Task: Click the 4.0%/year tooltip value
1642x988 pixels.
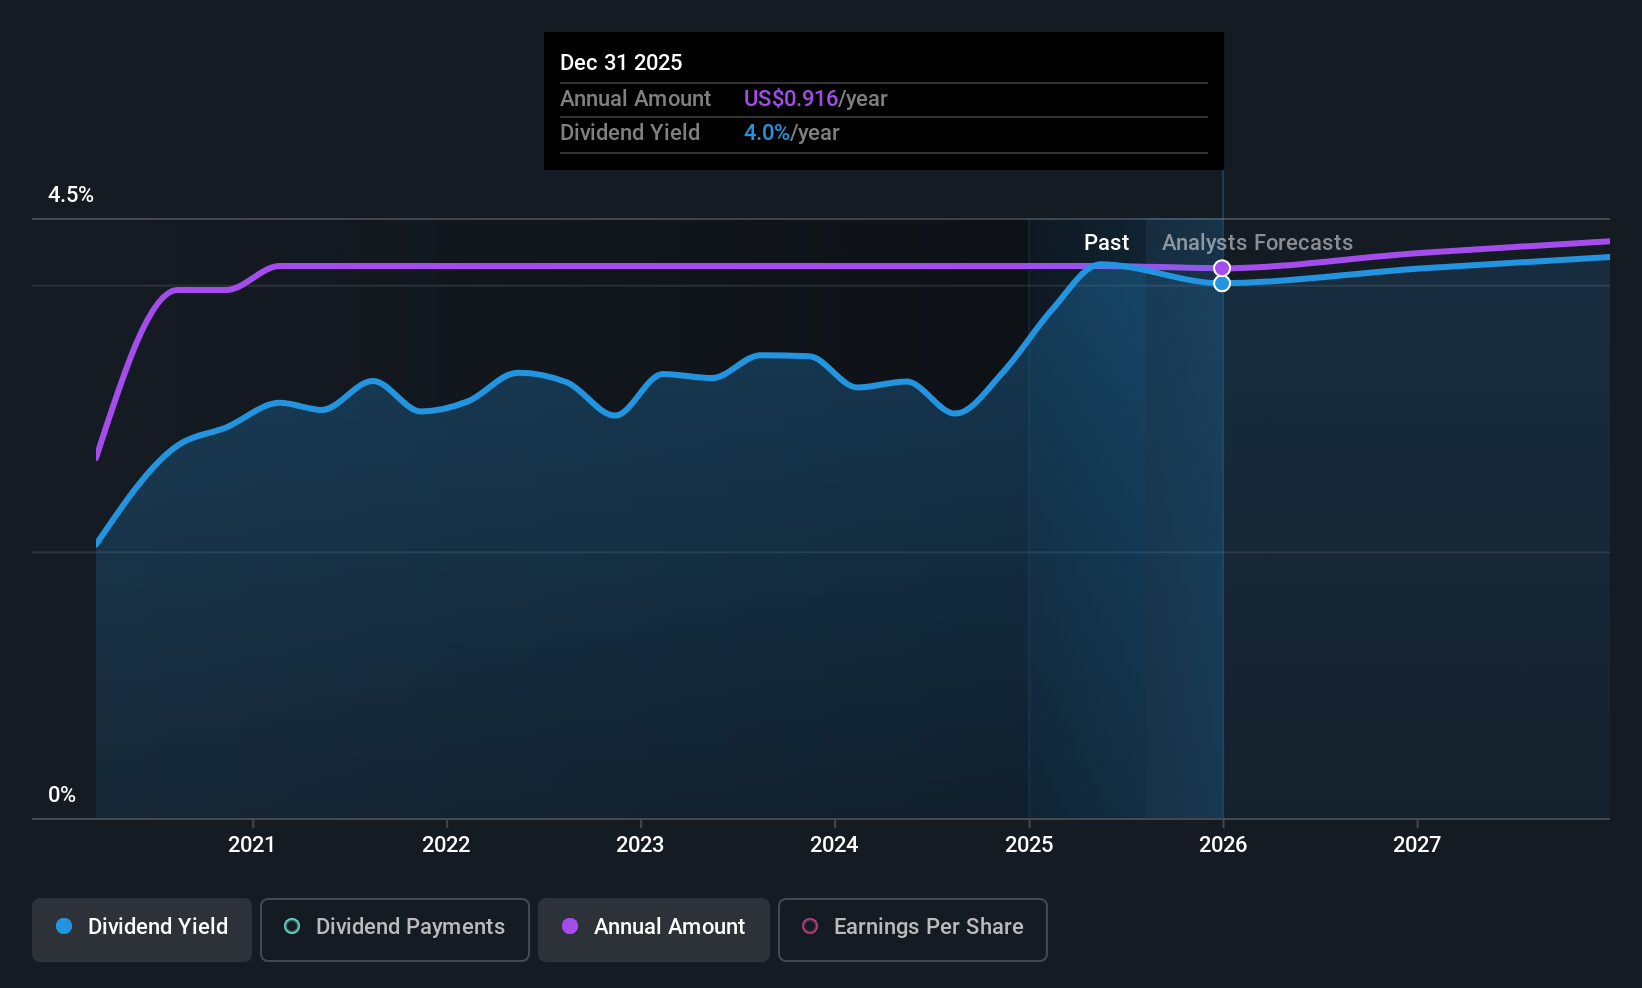Action: (x=792, y=132)
